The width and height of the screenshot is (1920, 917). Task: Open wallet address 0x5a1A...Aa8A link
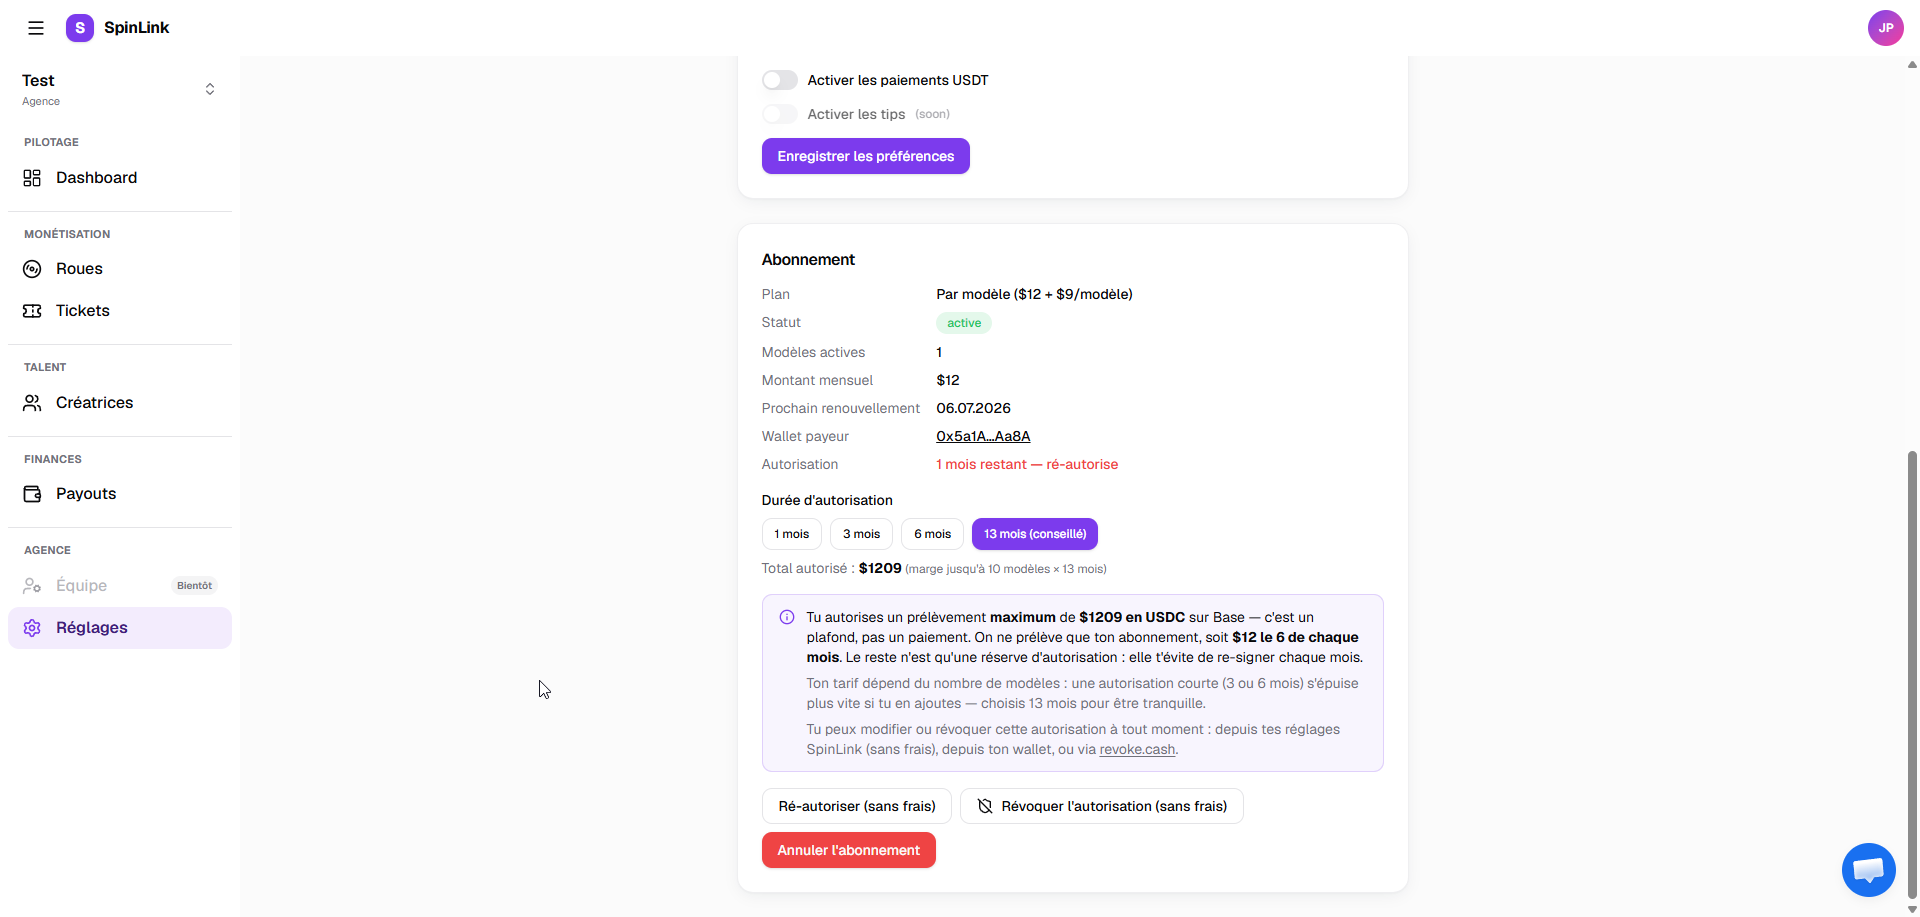click(x=983, y=436)
